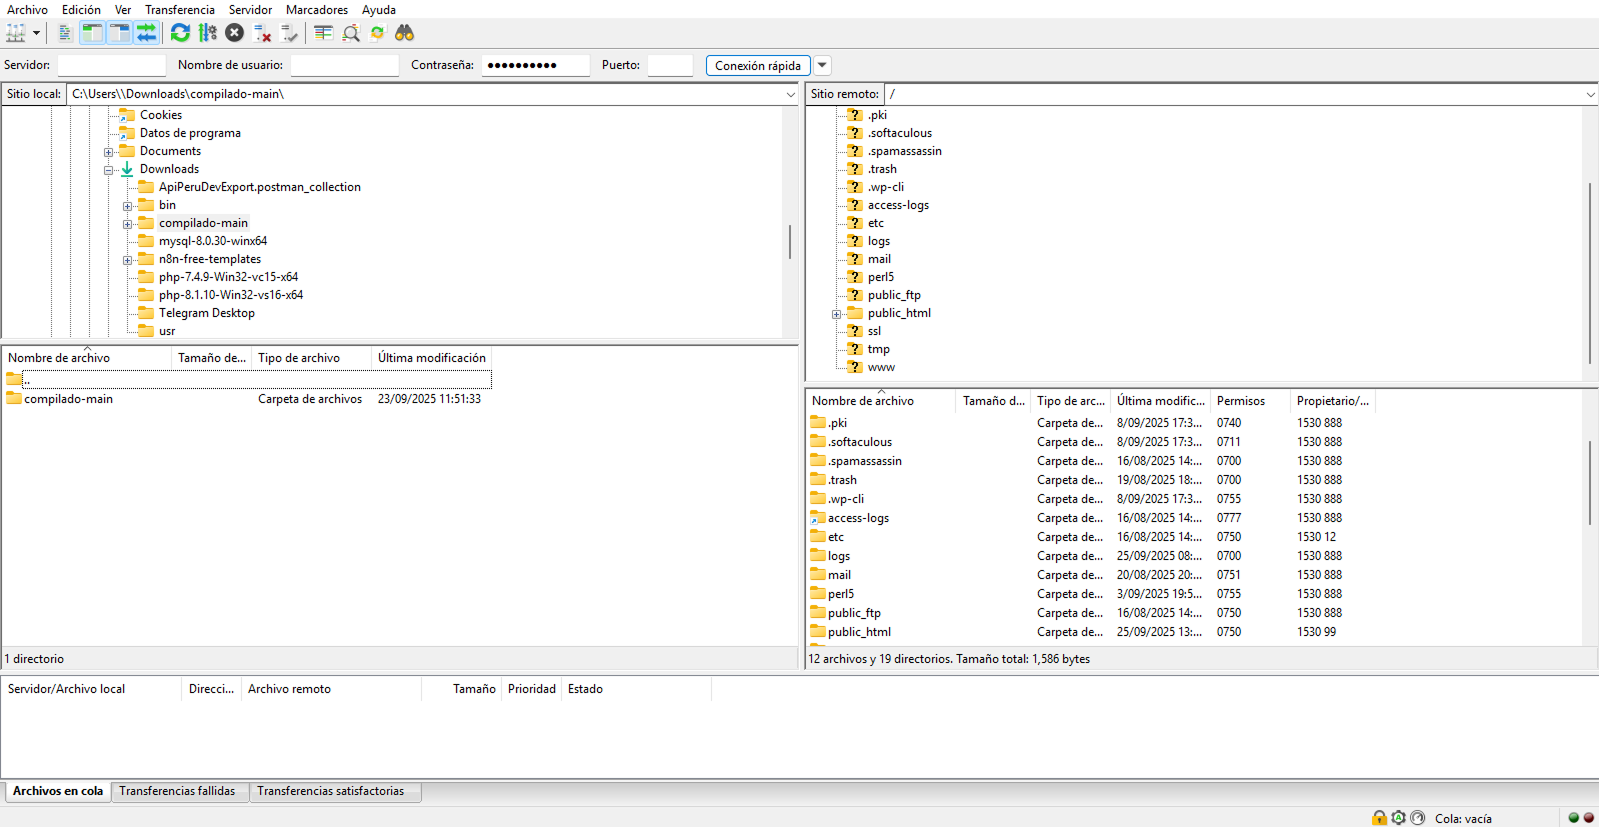Sort local files by Última modificación
The image size is (1599, 827).
click(431, 357)
